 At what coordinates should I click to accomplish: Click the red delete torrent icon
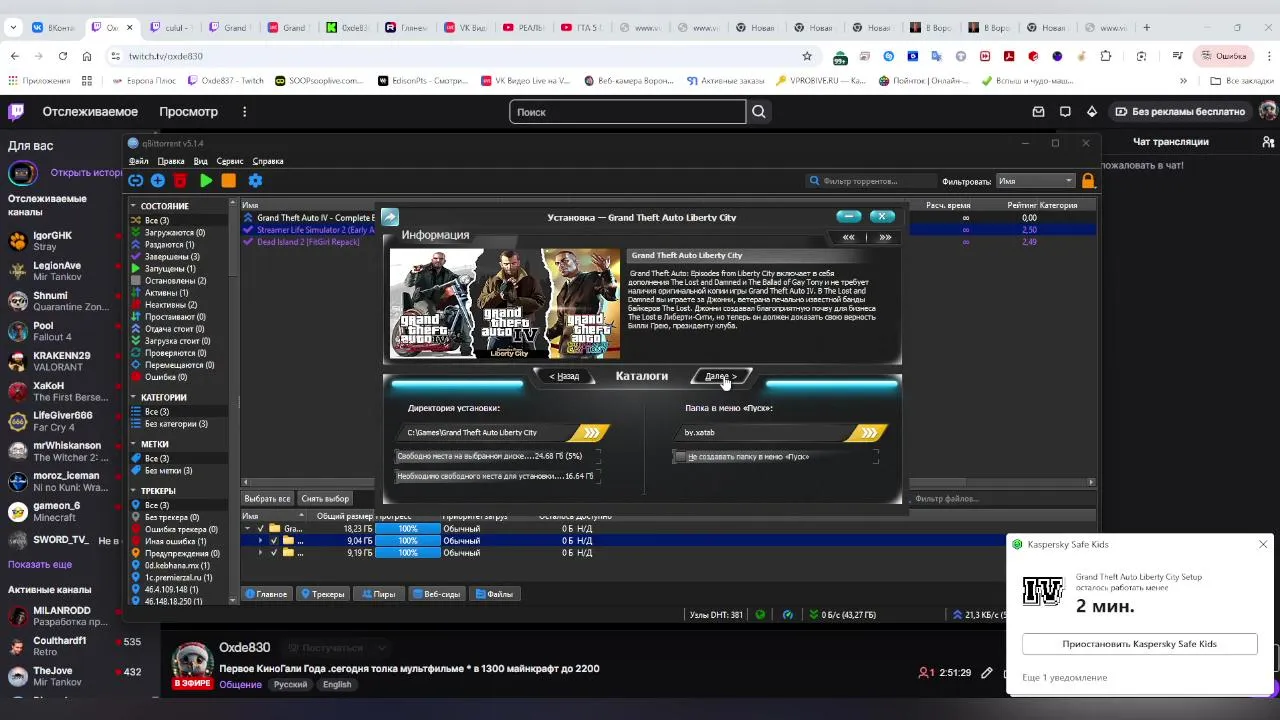point(180,181)
